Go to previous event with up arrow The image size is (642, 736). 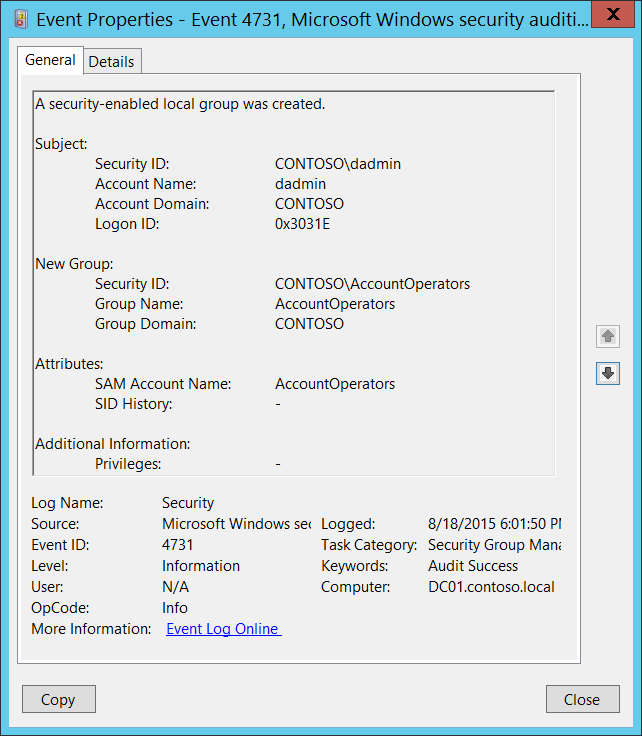[x=607, y=337]
